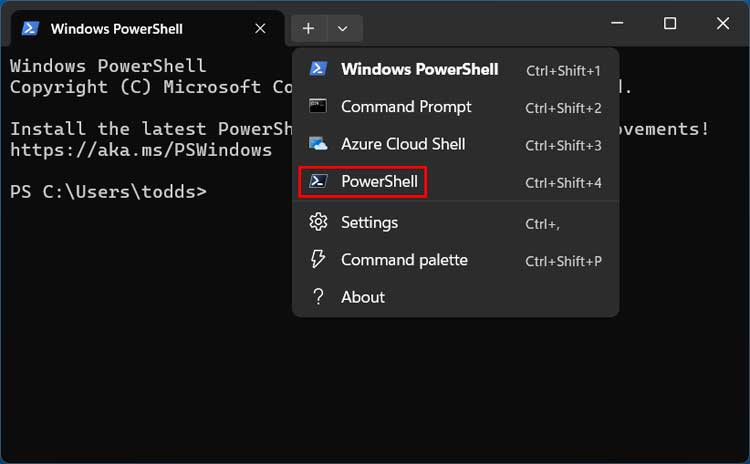Click the Ctrl+Shift+P shortcut label
Screen dimensions: 750x464
click(x=563, y=261)
